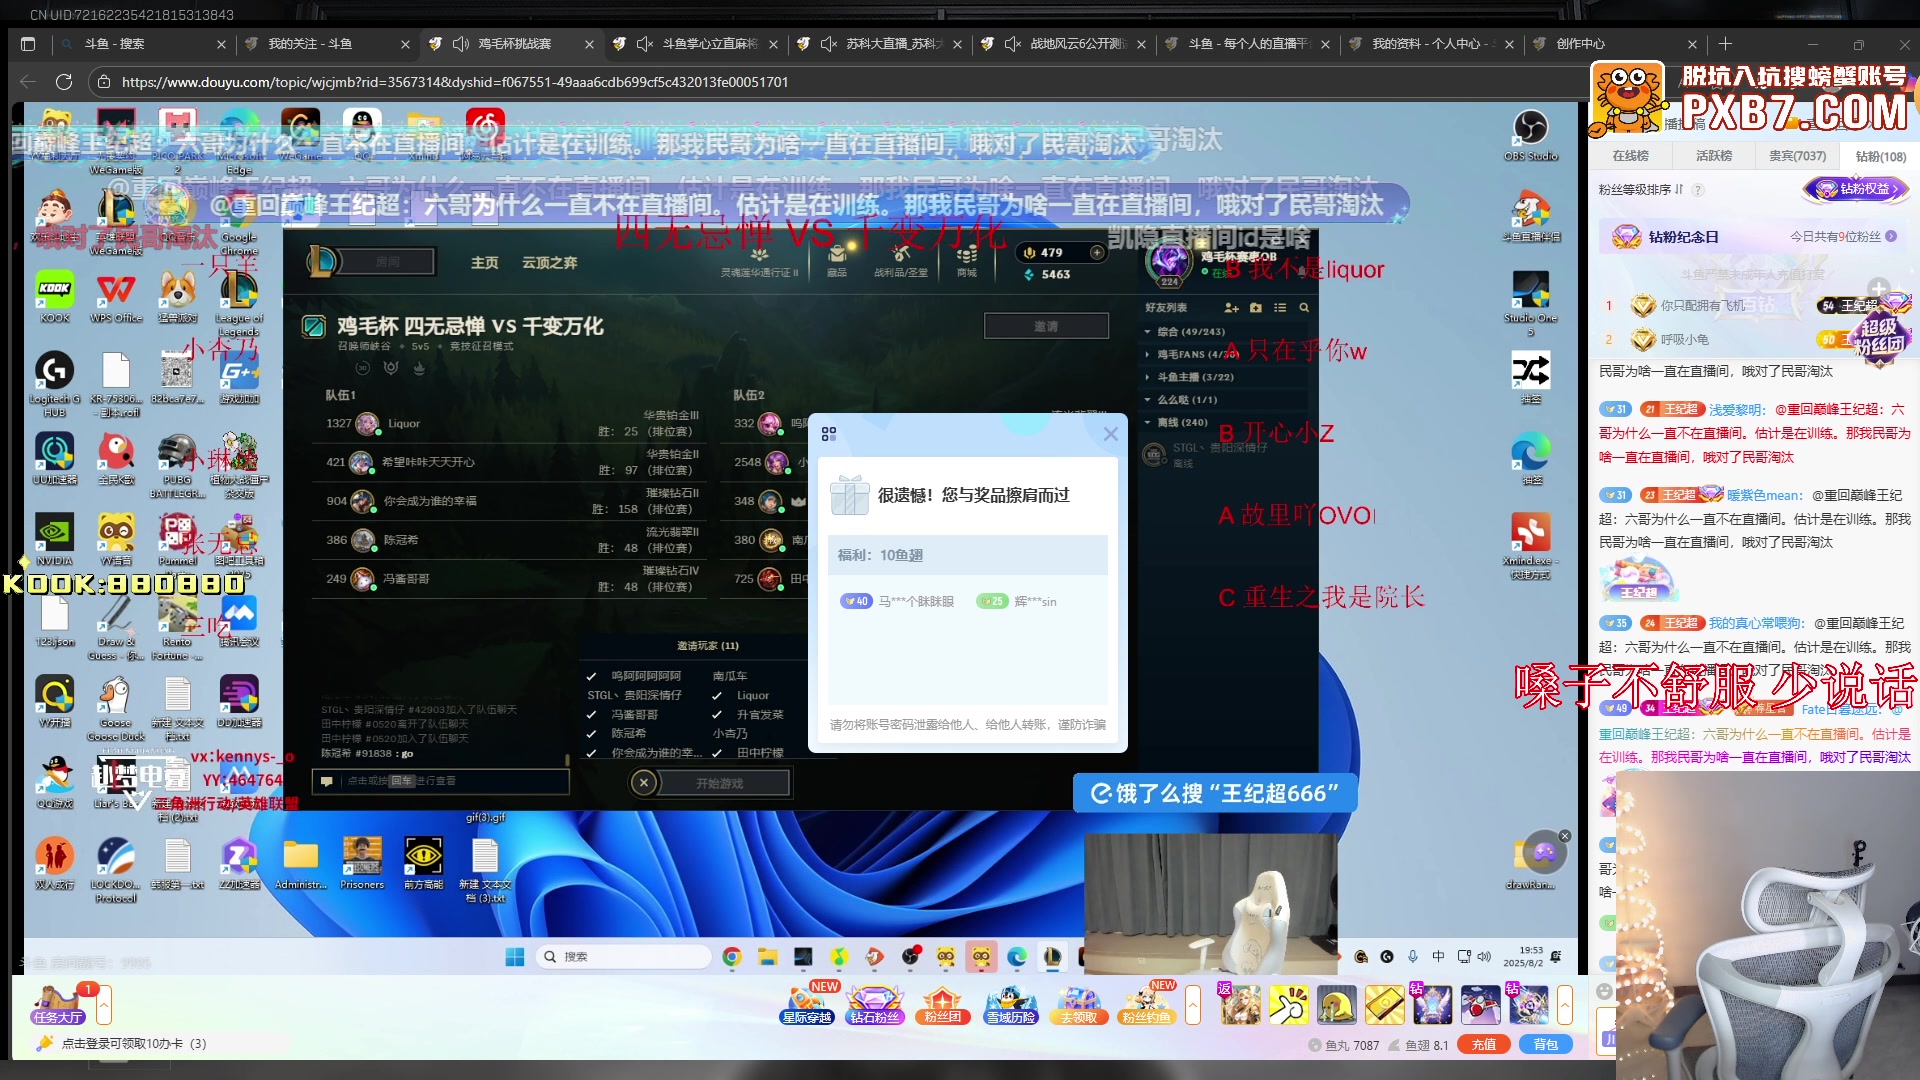
Task: Click add friend icon in 好友列表
Action: pos(1231,308)
